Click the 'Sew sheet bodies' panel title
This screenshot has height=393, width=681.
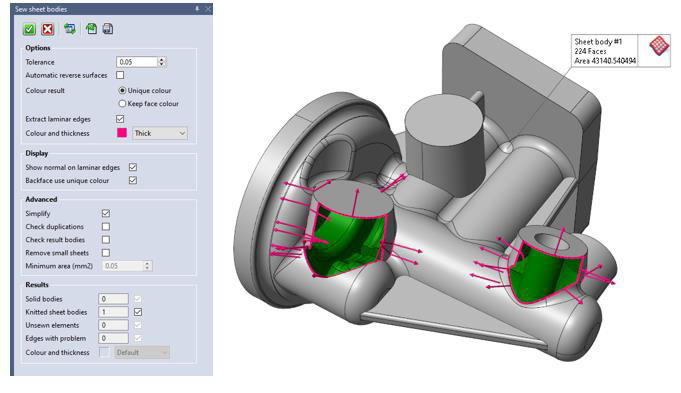41,9
